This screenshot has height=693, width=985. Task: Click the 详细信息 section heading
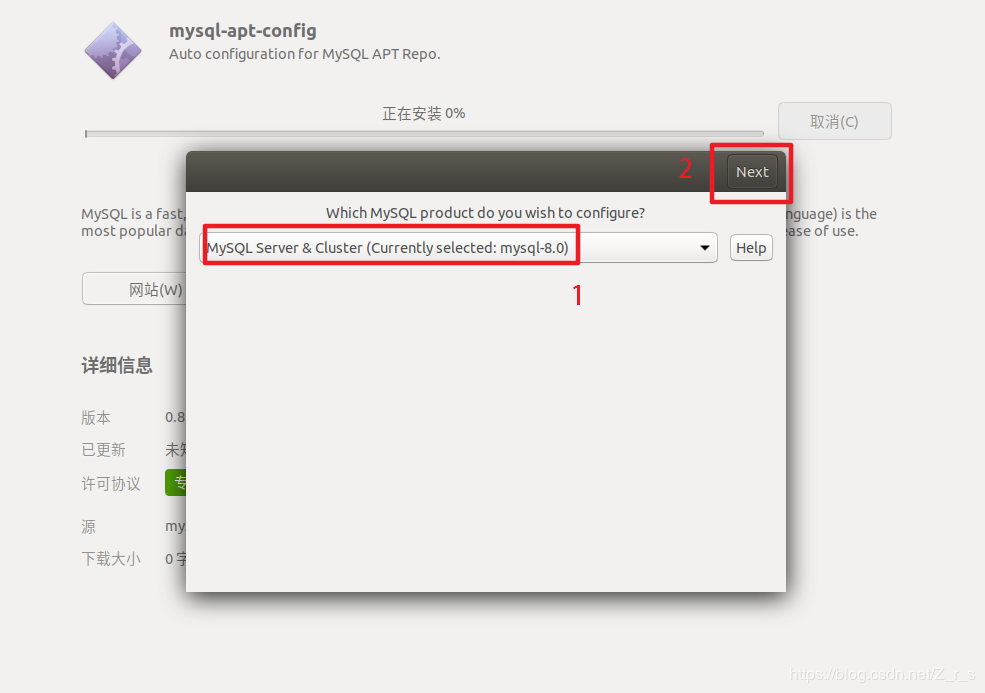pos(117,365)
